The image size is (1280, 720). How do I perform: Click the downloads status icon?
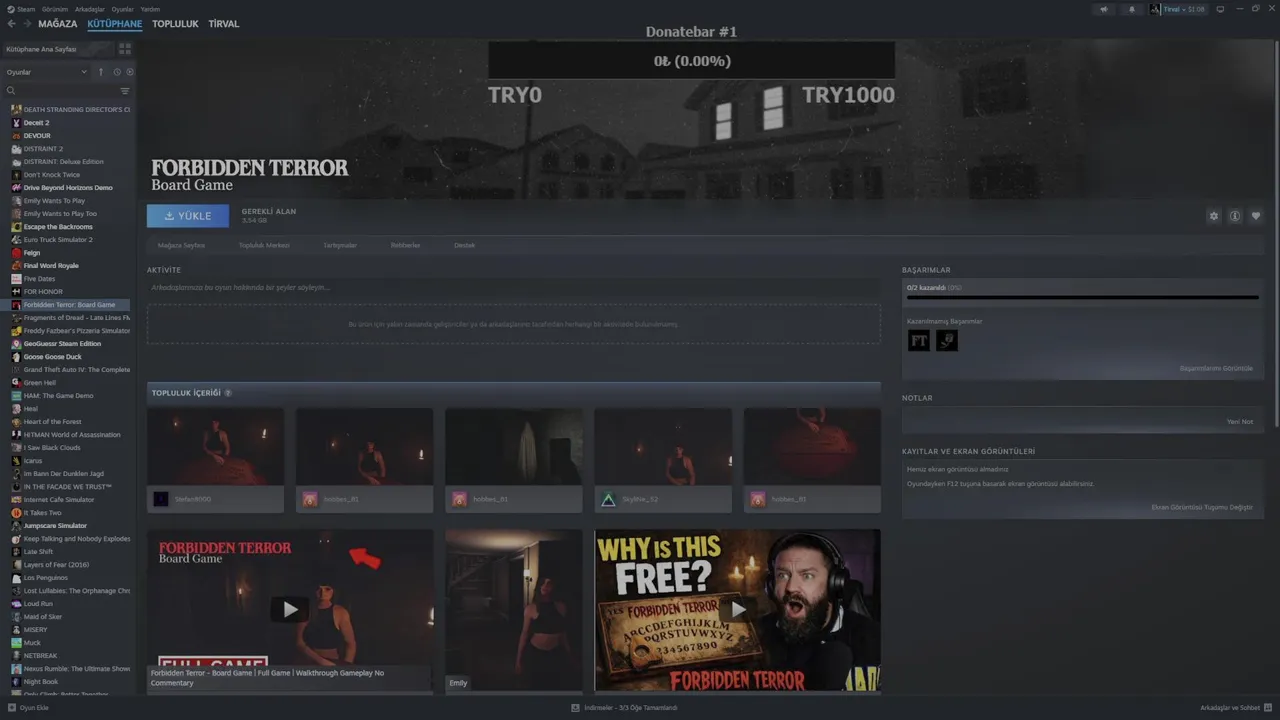575,708
